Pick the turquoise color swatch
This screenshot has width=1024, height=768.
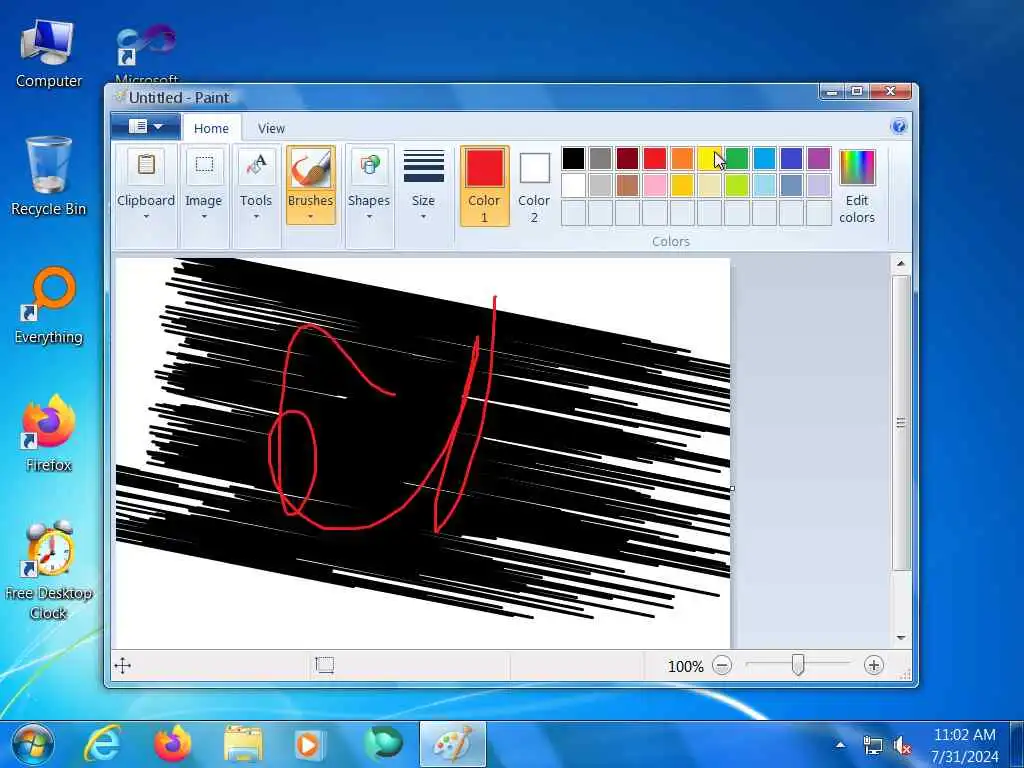click(x=764, y=158)
